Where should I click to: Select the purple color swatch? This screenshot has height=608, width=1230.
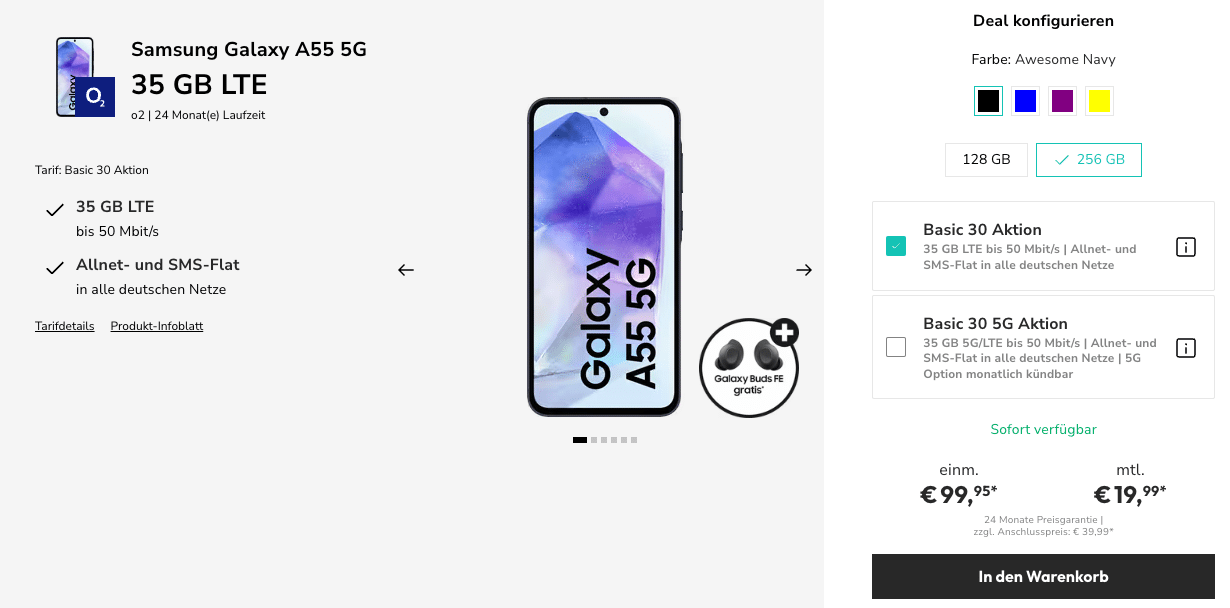pyautogui.click(x=1062, y=101)
